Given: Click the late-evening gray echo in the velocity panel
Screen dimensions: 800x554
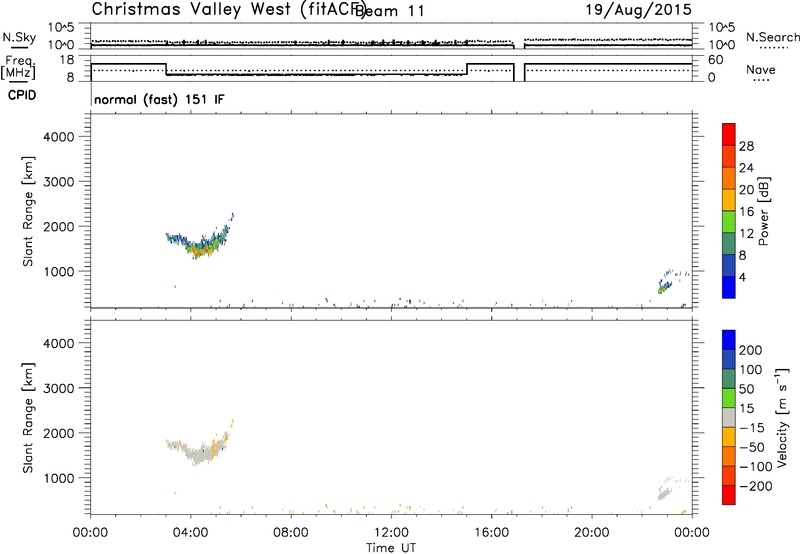Looking at the screenshot, I should pyautogui.click(x=664, y=492).
